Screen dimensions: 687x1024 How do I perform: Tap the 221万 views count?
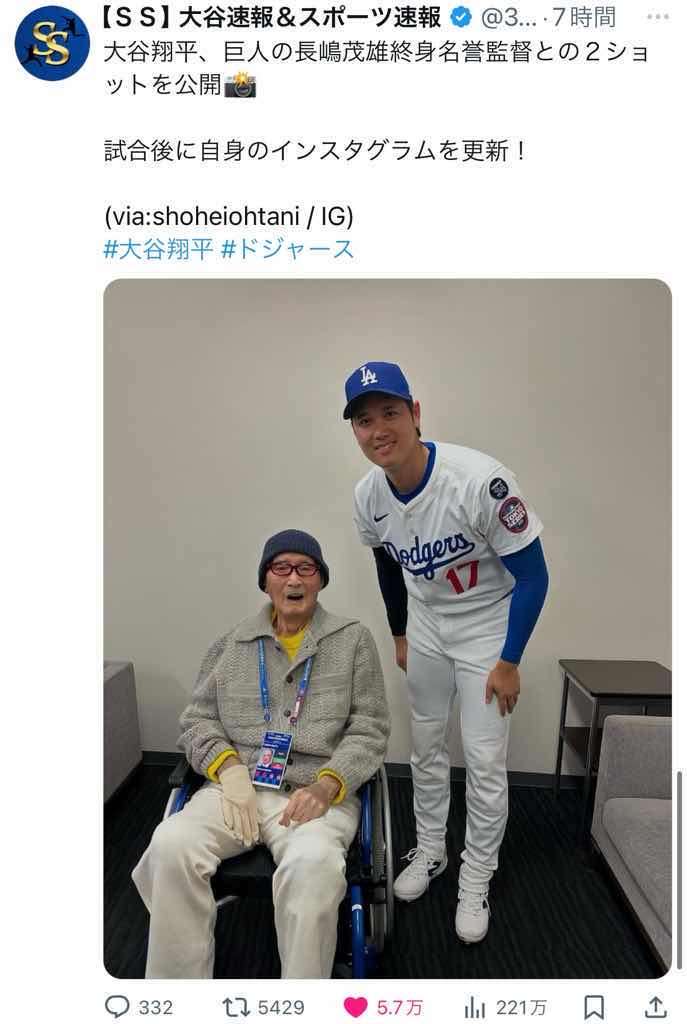tap(521, 1007)
